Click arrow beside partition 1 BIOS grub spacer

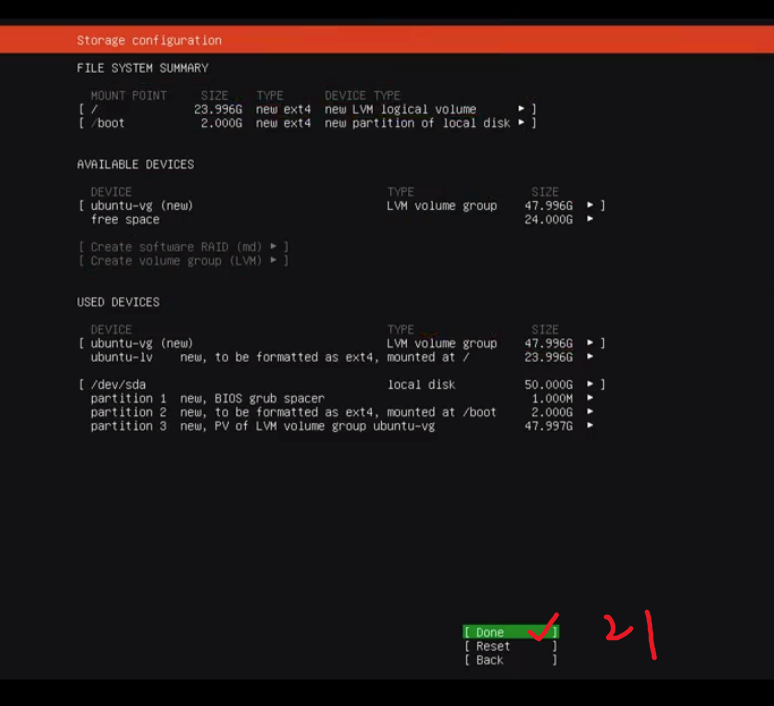coord(590,398)
